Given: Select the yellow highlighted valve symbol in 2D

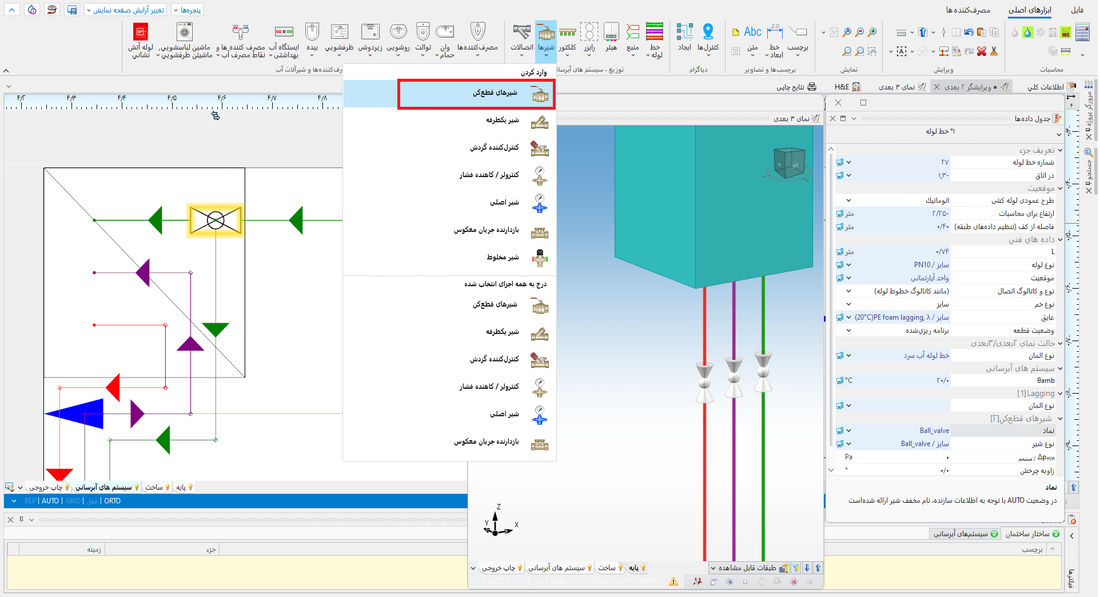Looking at the screenshot, I should pos(215,220).
